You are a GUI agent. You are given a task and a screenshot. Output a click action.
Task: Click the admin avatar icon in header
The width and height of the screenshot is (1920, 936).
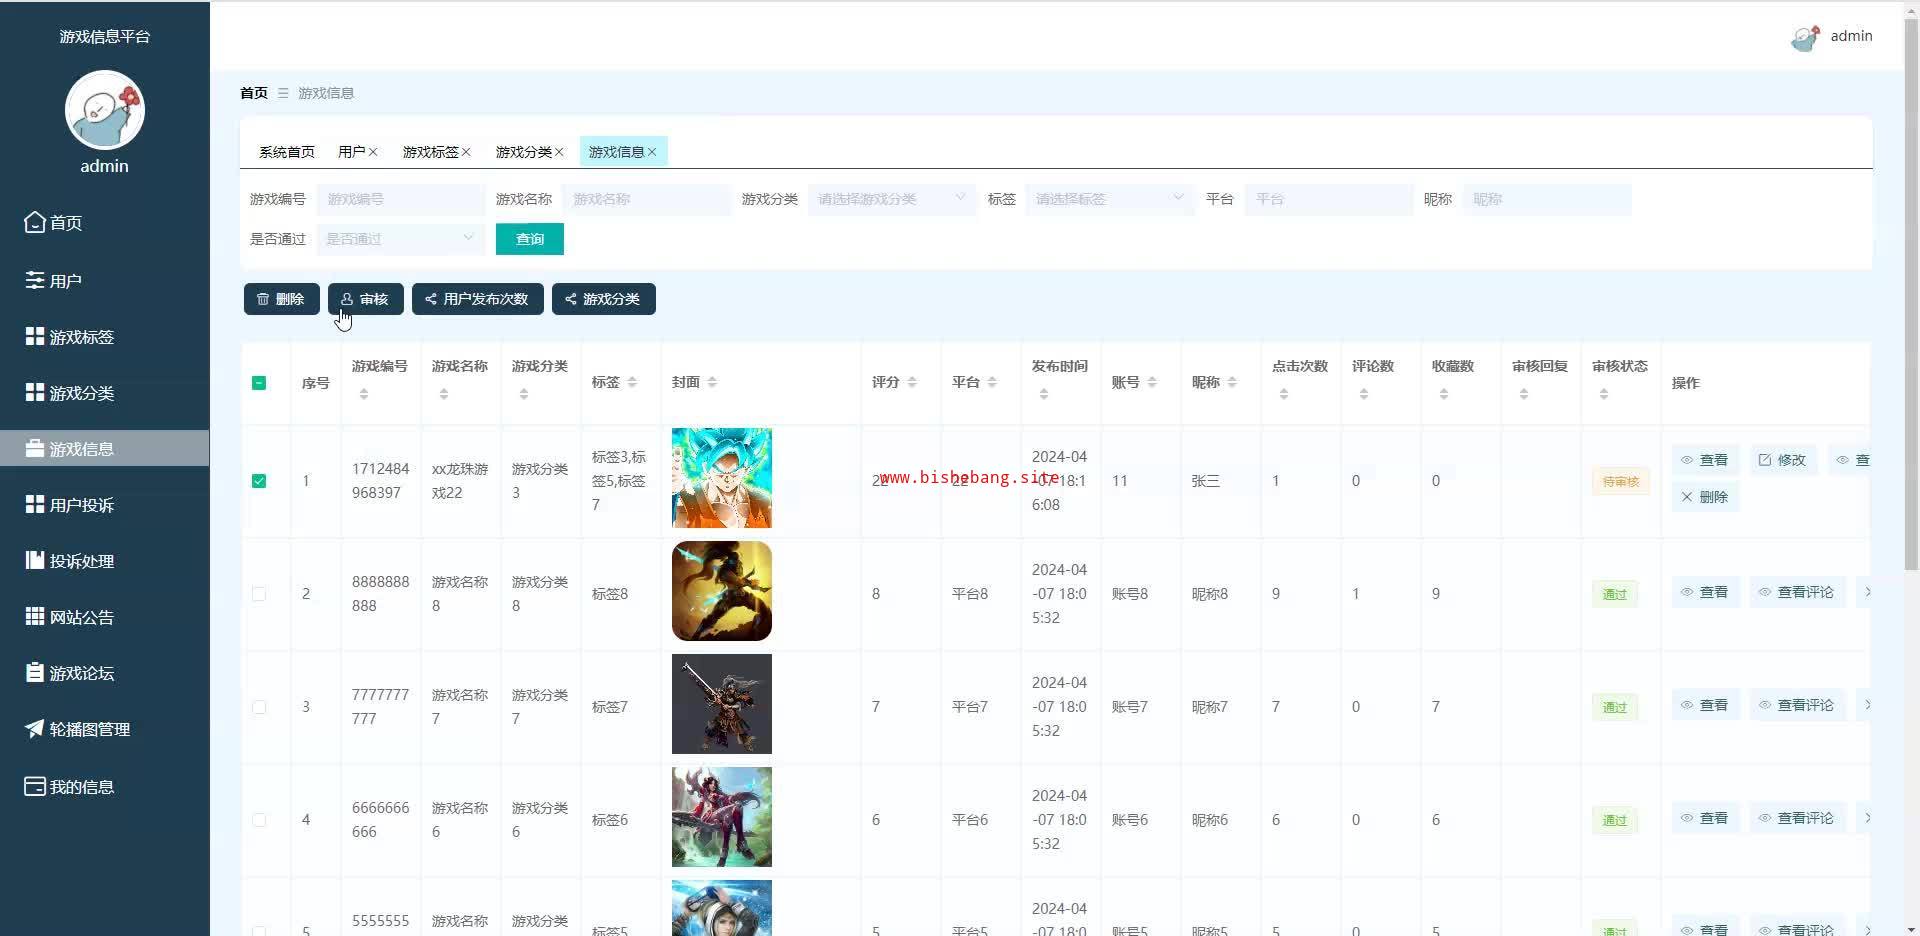pyautogui.click(x=1805, y=38)
